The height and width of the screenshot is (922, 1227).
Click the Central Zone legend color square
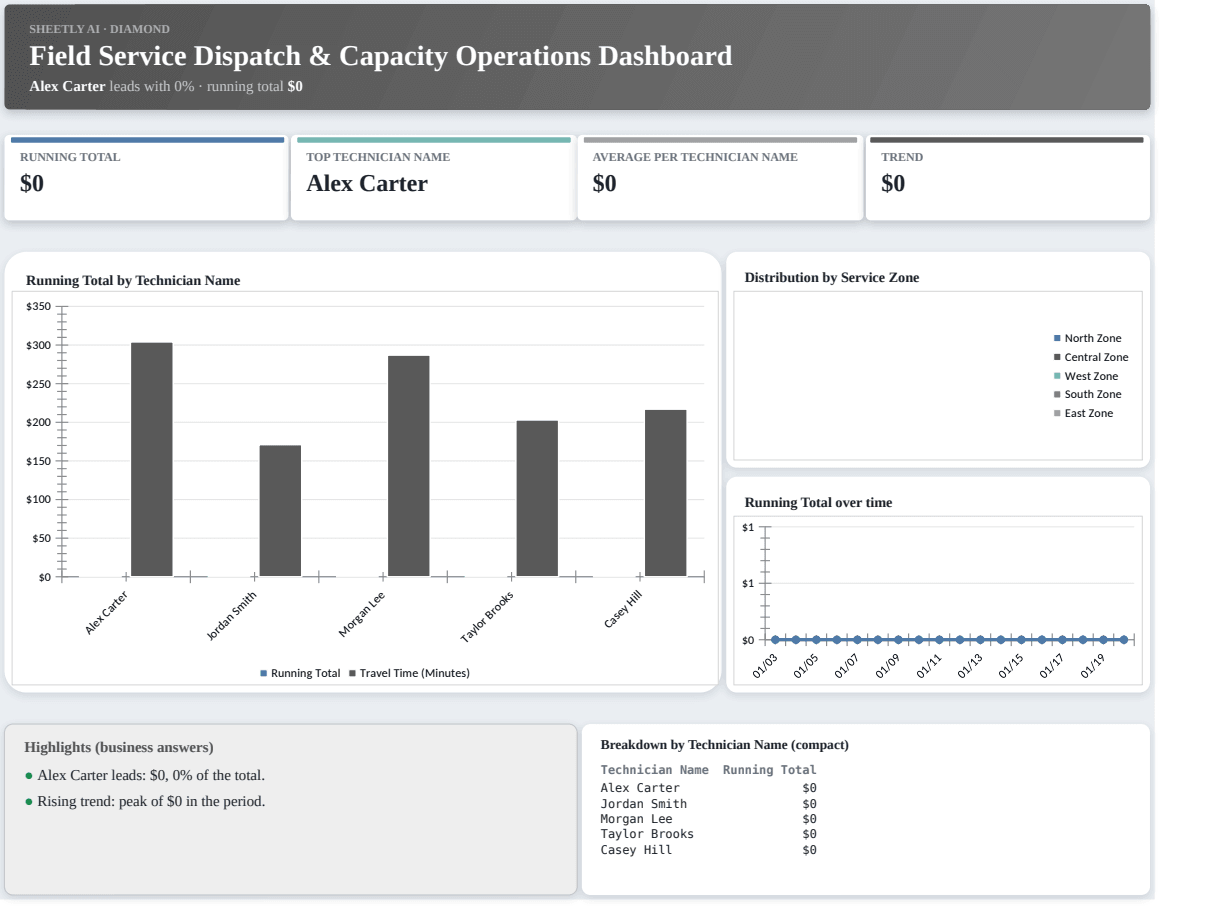(x=1057, y=357)
